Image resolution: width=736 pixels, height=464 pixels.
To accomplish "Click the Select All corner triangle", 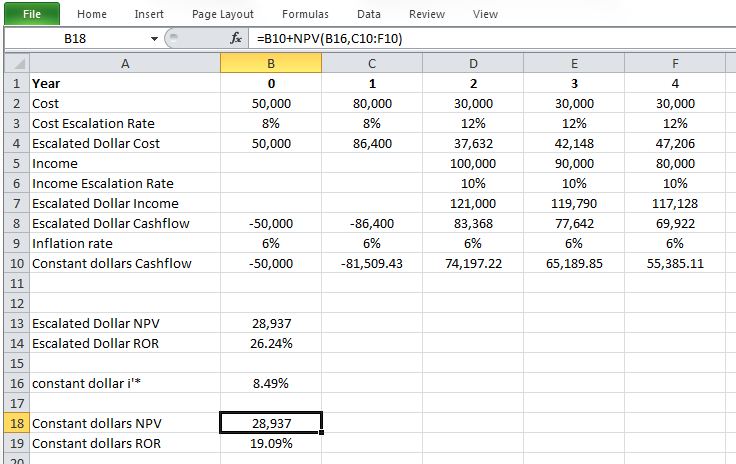I will coord(18,63).
